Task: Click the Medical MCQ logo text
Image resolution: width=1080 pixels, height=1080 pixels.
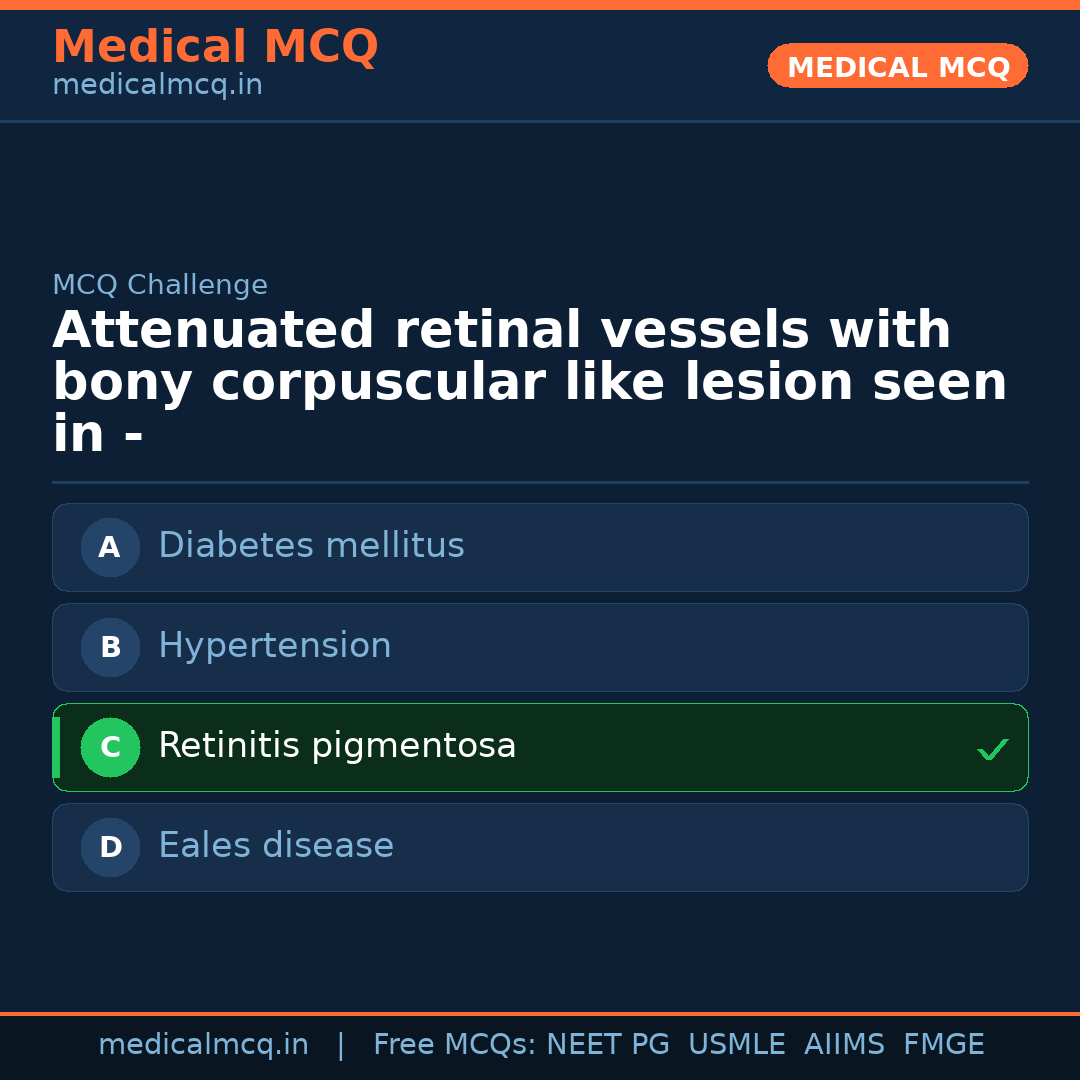Action: [x=215, y=46]
